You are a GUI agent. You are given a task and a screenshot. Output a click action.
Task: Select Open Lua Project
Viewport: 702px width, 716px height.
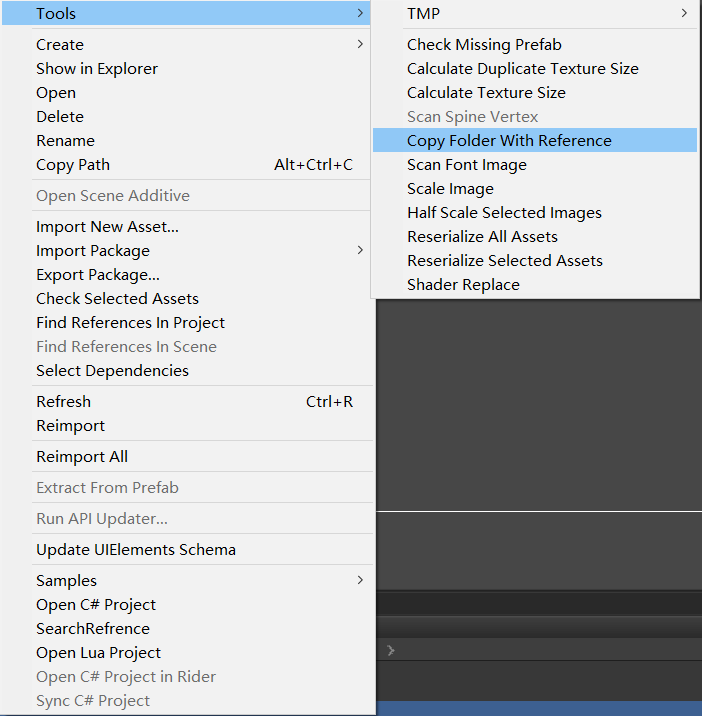[98, 653]
